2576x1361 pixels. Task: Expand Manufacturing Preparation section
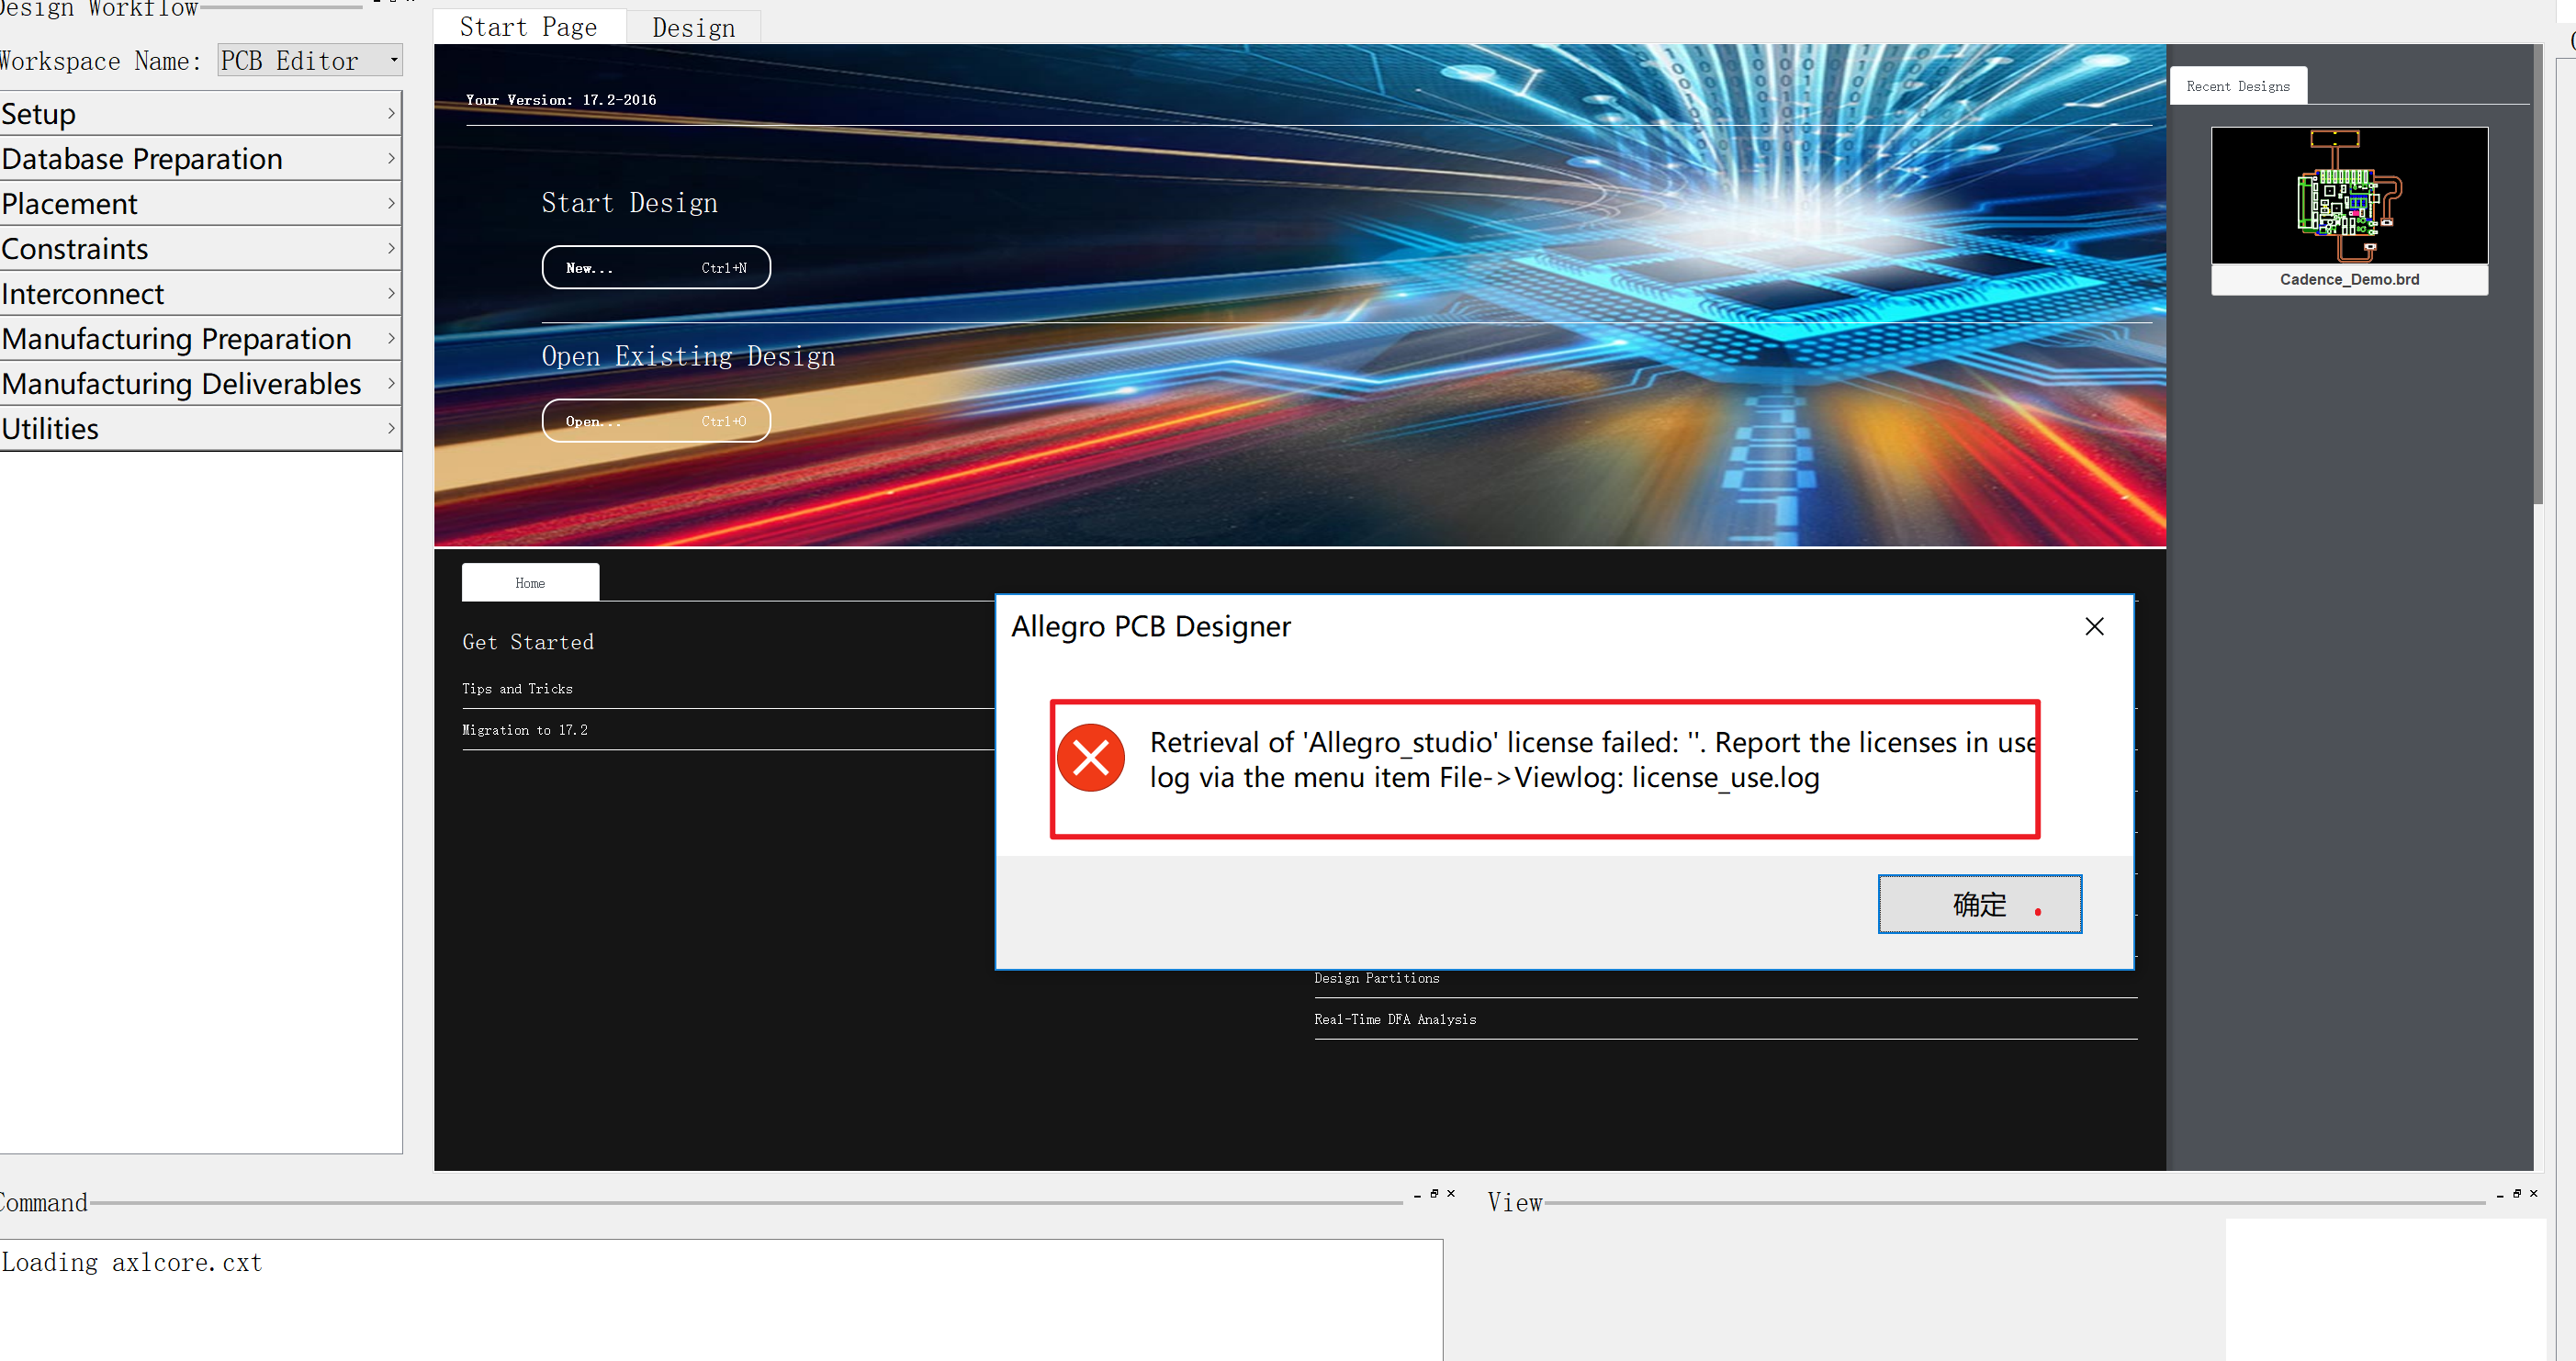[x=200, y=339]
